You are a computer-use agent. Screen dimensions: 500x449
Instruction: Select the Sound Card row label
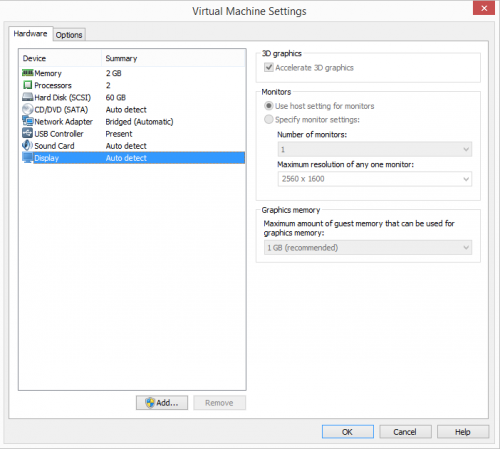click(x=54, y=146)
